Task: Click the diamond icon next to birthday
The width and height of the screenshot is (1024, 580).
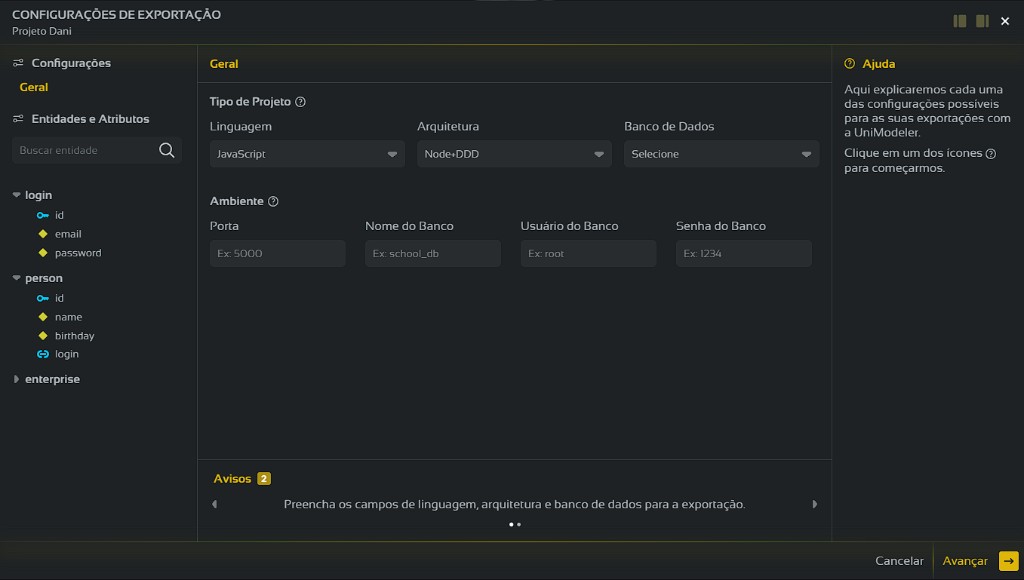Action: point(43,336)
